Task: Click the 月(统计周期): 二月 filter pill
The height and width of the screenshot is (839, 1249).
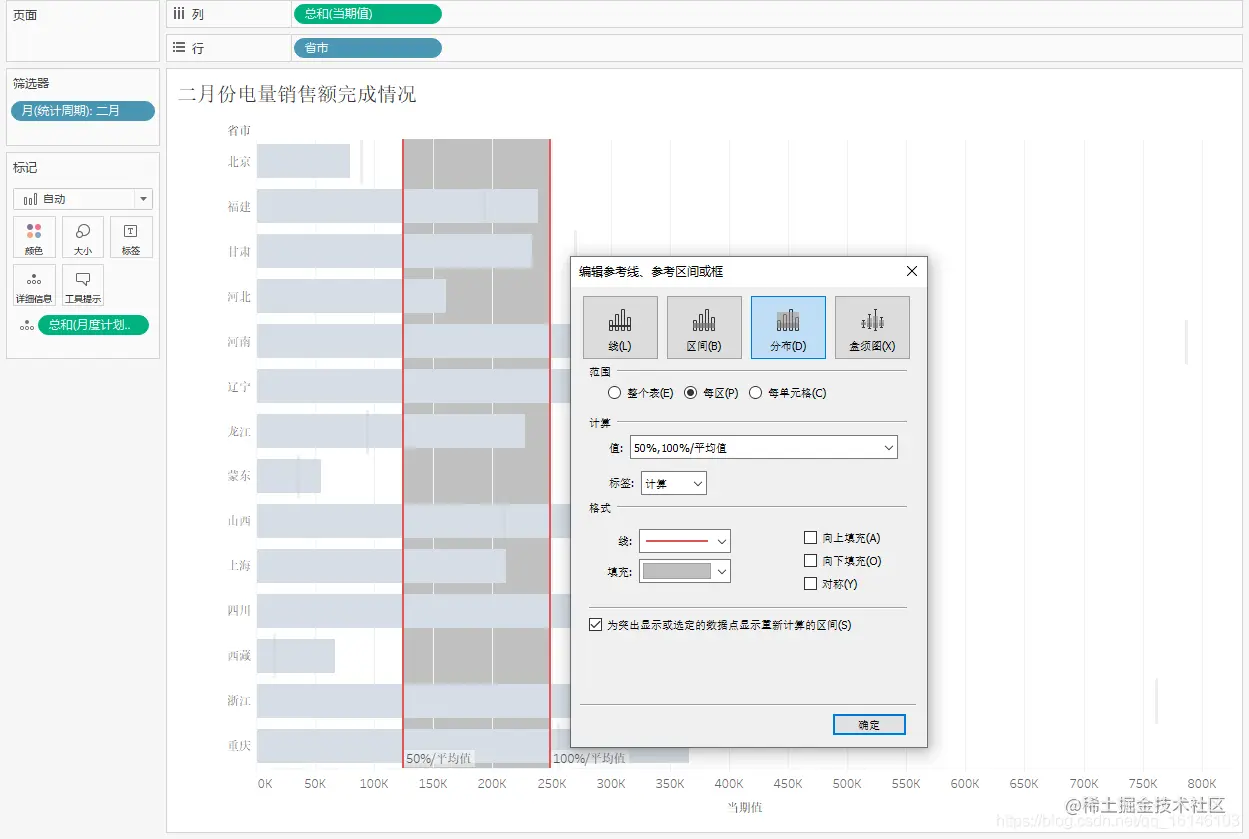Action: [x=83, y=111]
